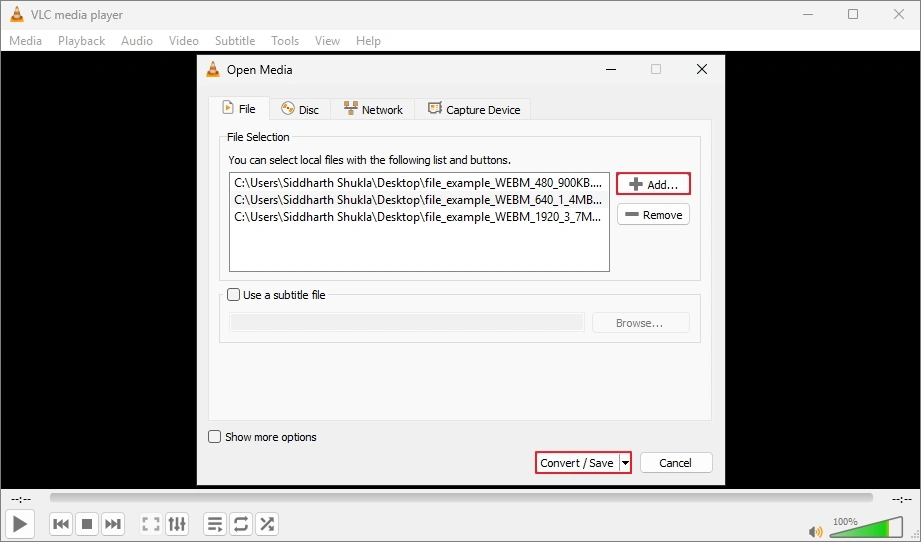Open the Tools menu
921x542 pixels.
point(285,41)
